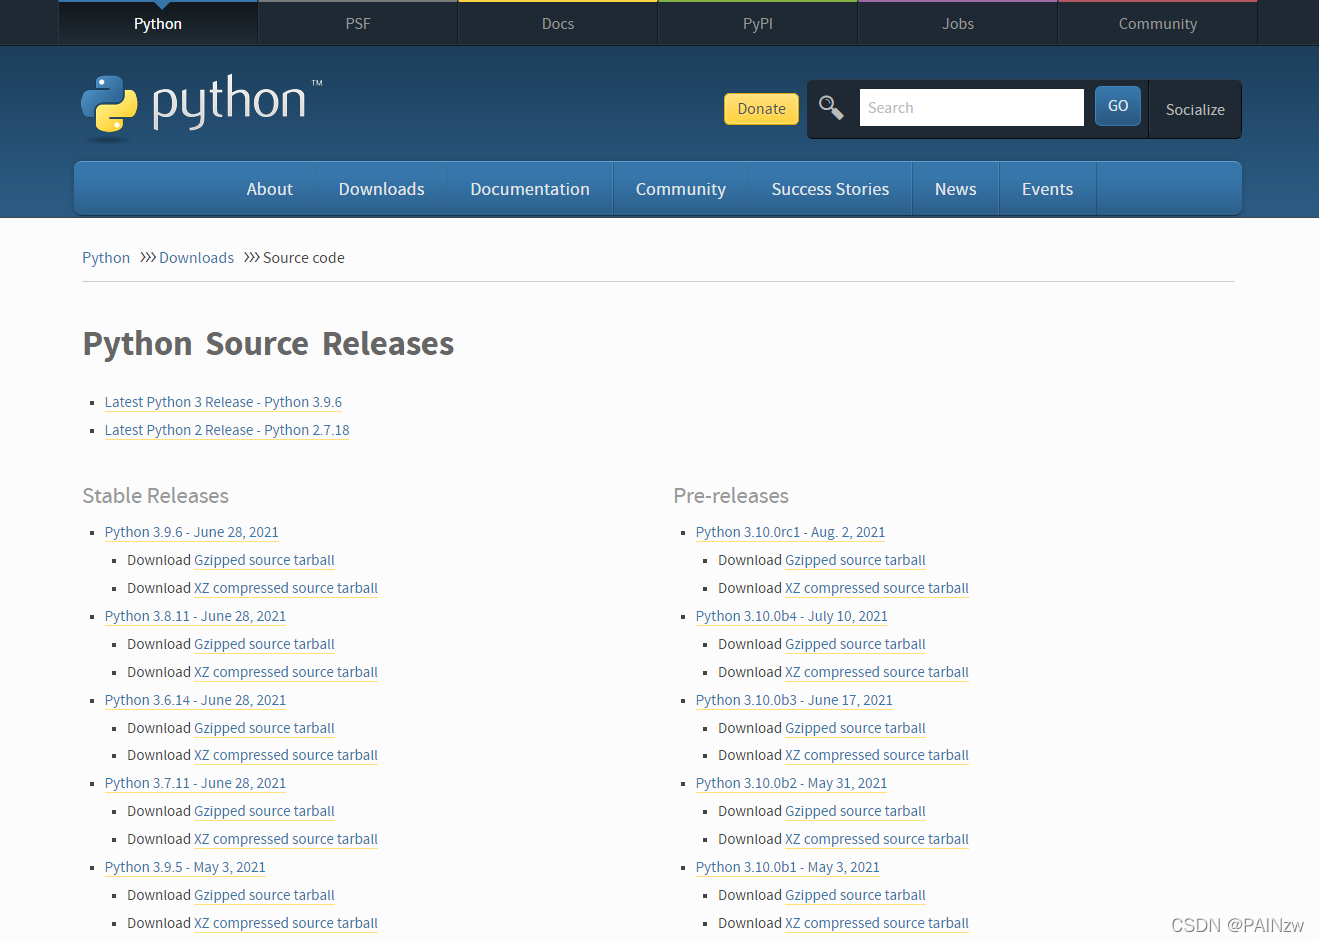
Task: Open Python 3.10.0b2 - May 31, 2021 pre-release
Action: 792,783
